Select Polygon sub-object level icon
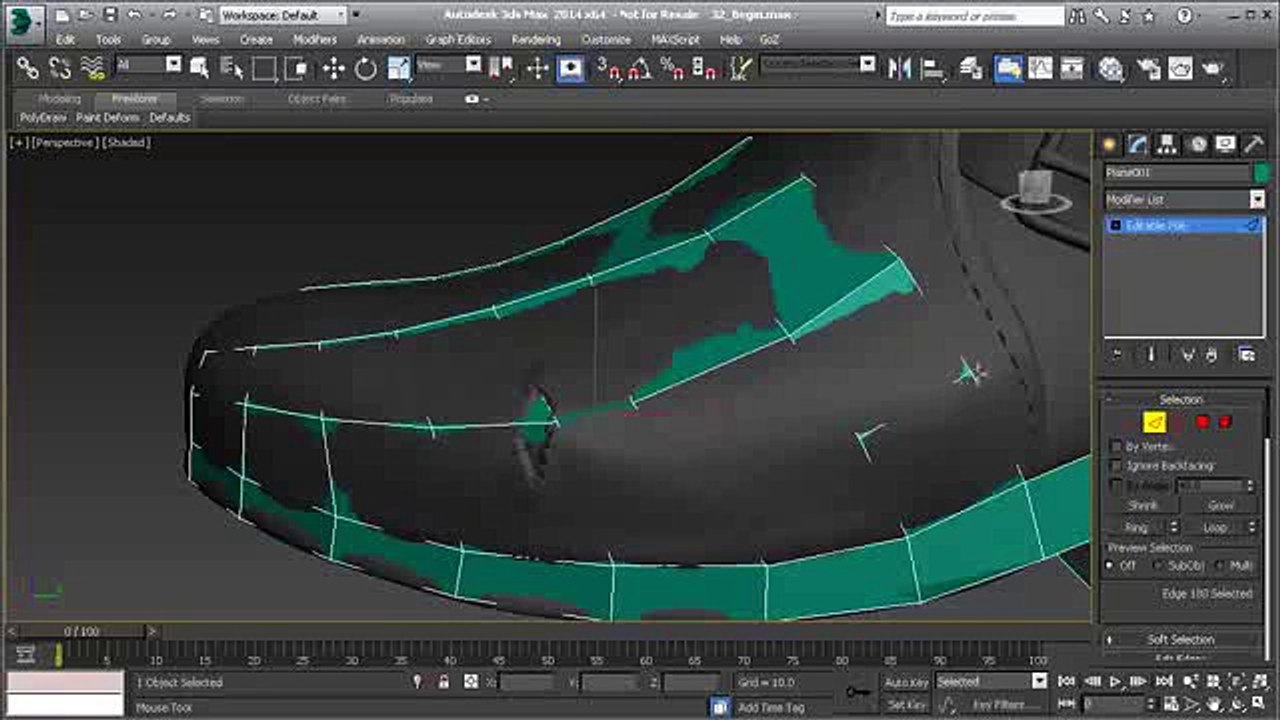Viewport: 1280px width, 720px height. [x=1202, y=423]
